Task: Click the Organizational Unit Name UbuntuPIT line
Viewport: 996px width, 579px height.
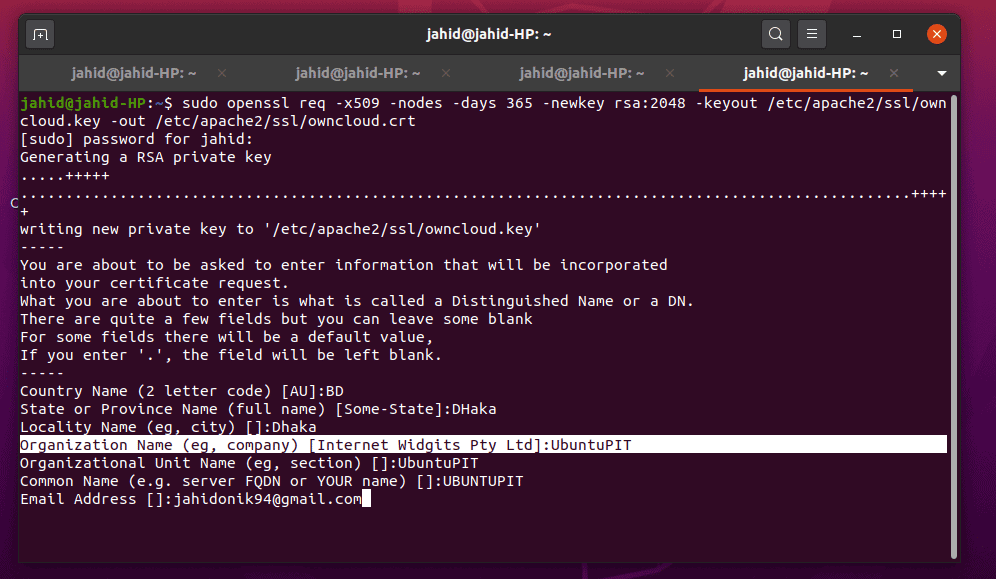Action: pos(249,463)
